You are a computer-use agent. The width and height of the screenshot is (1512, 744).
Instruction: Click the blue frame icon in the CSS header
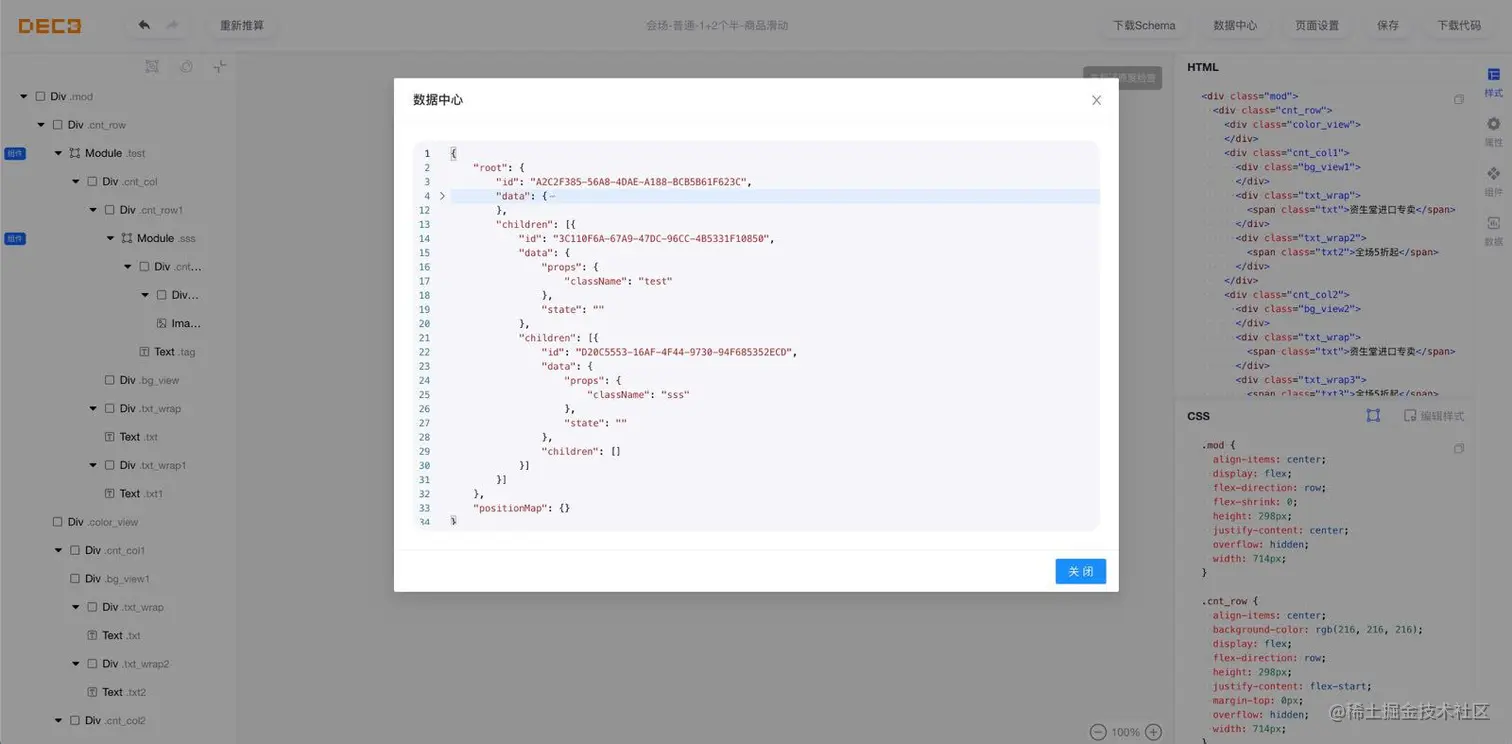click(x=1373, y=415)
